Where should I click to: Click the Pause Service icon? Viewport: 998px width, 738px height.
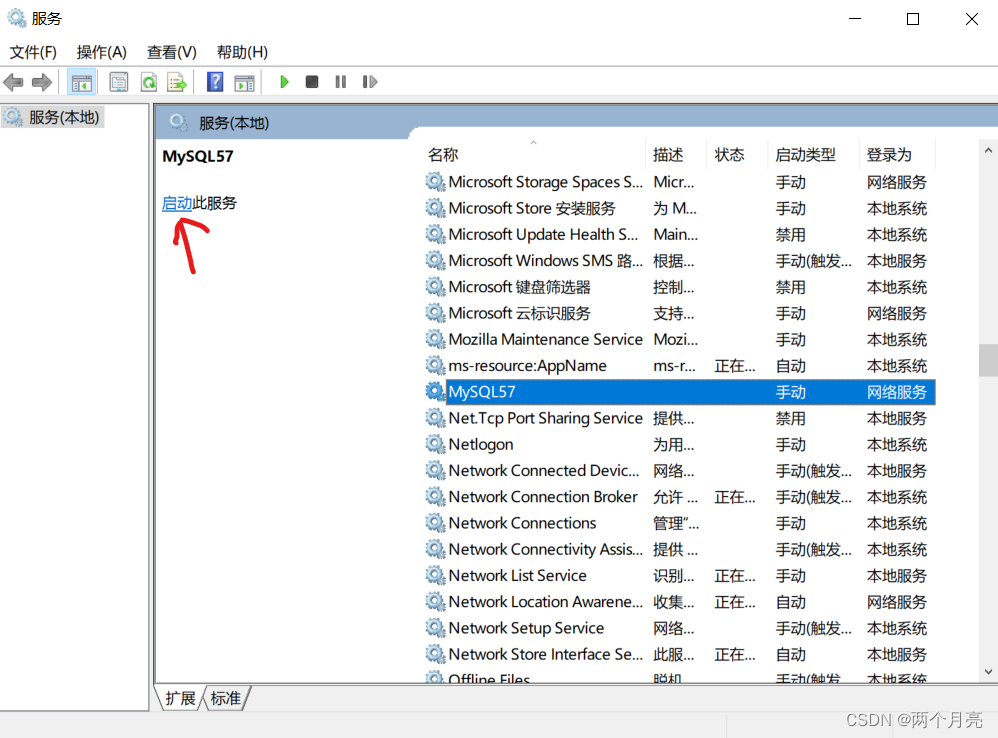click(341, 82)
